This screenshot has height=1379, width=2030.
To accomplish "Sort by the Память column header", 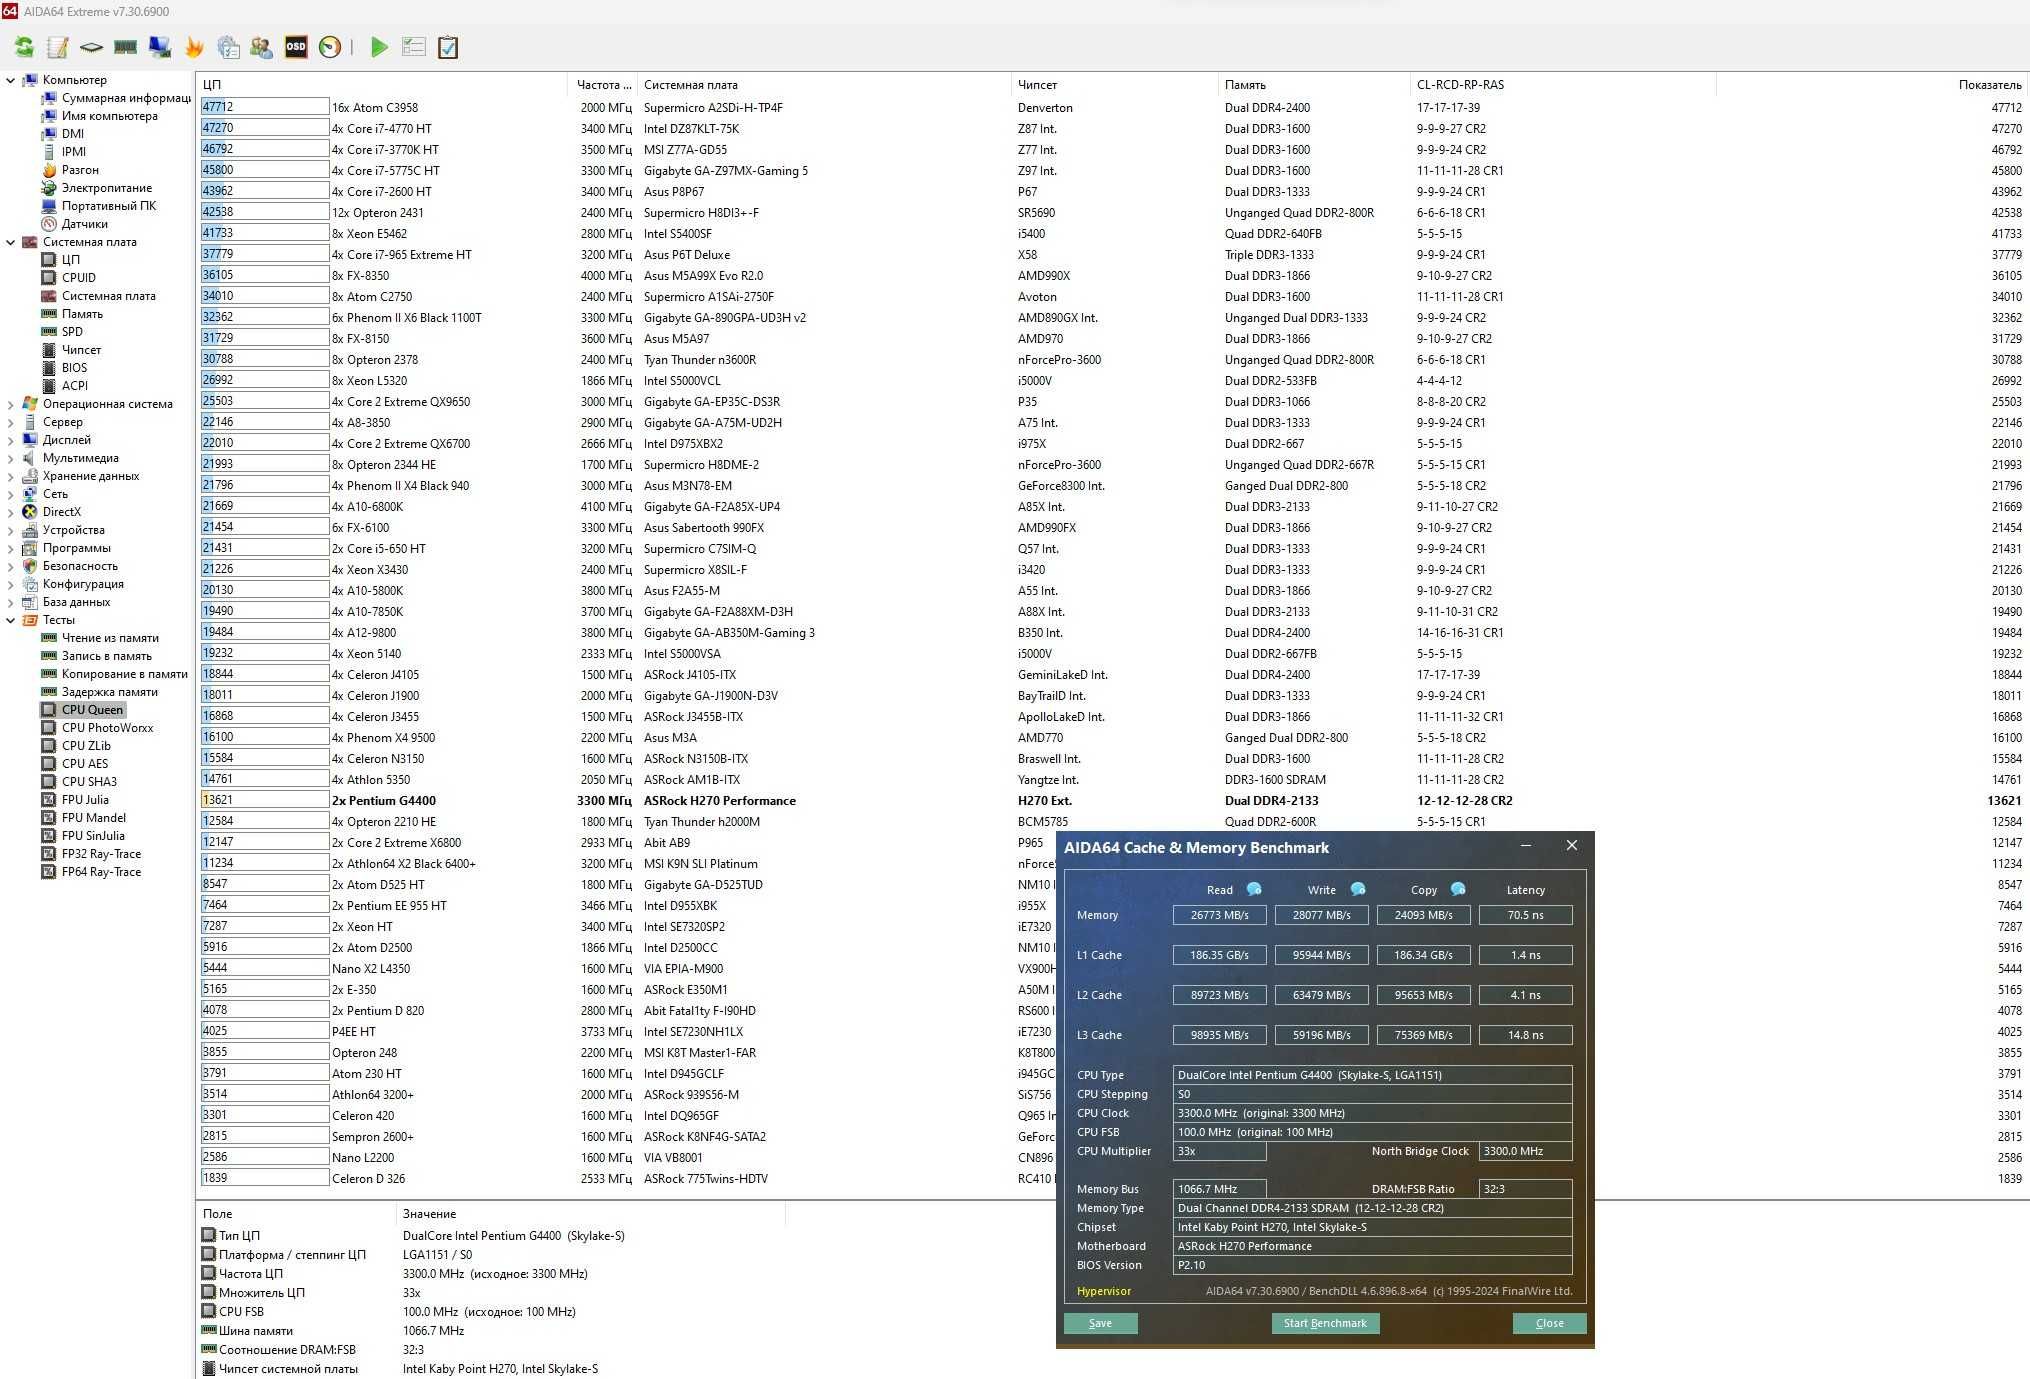I will 1313,85.
